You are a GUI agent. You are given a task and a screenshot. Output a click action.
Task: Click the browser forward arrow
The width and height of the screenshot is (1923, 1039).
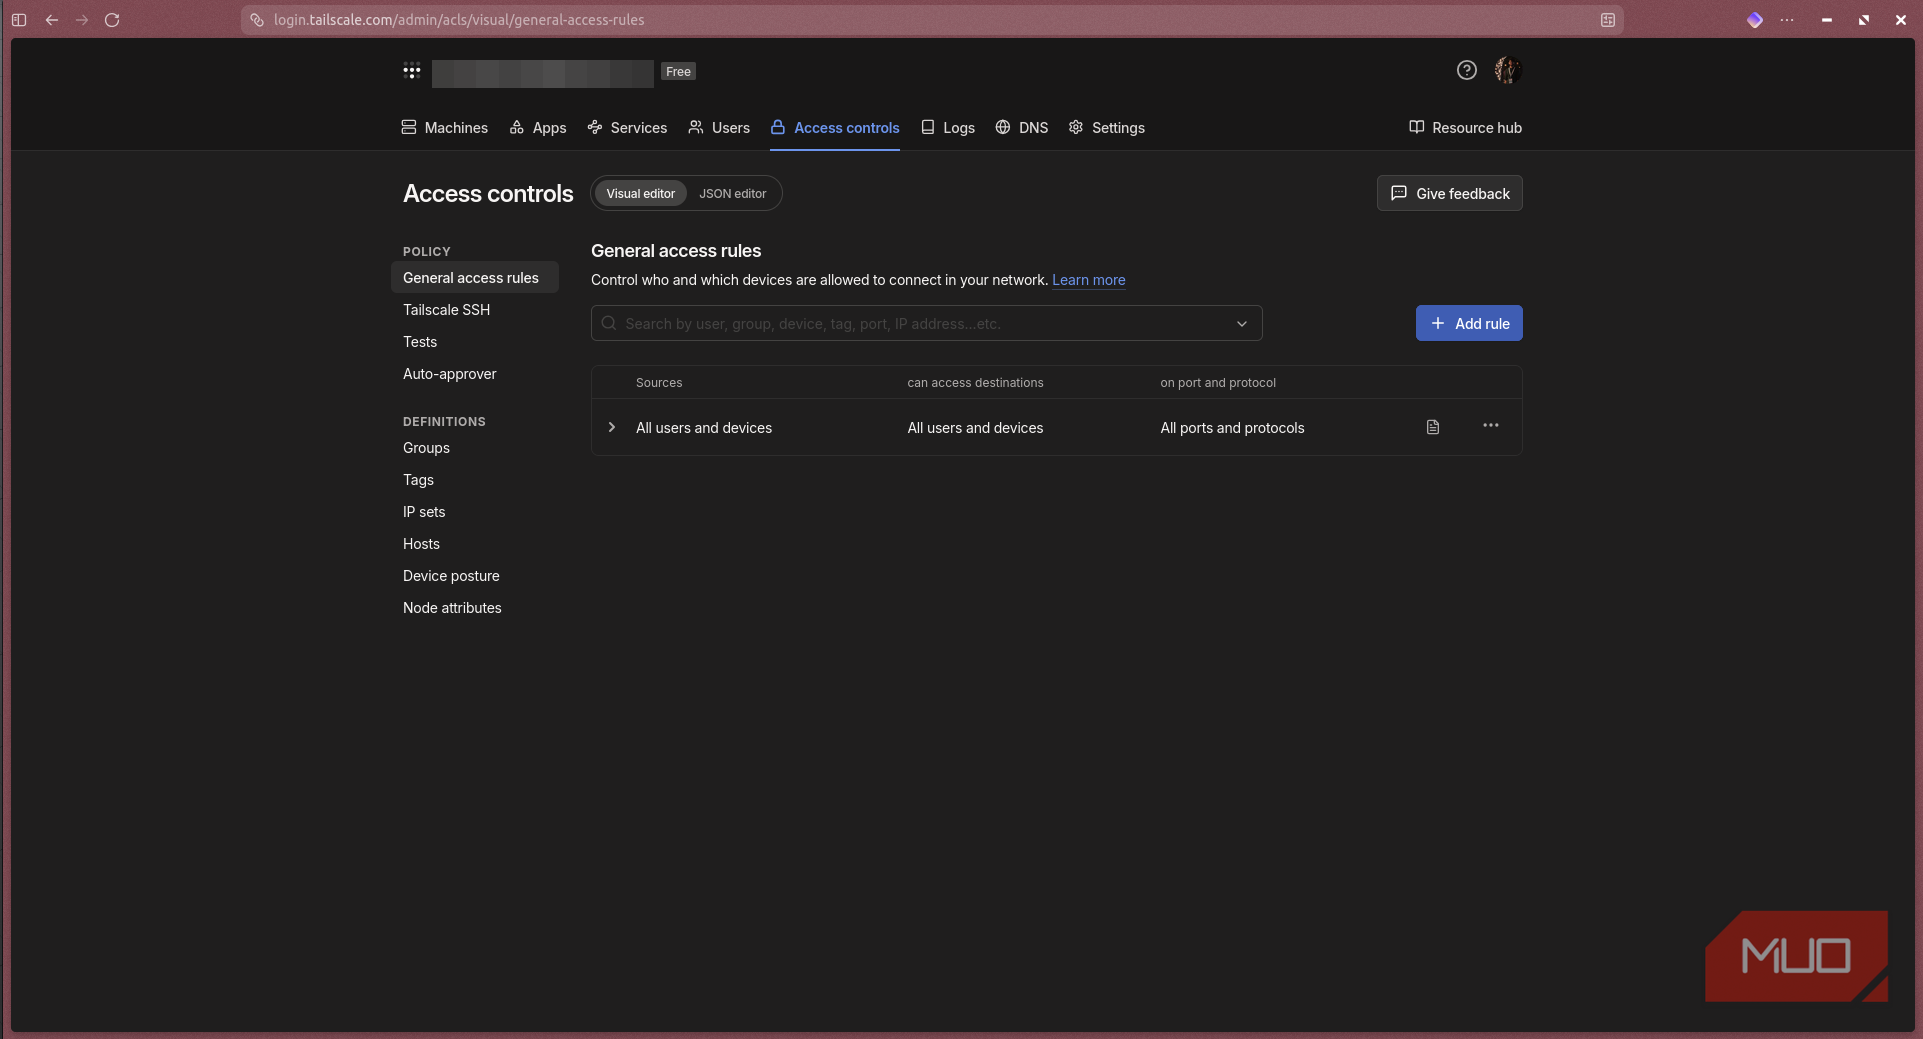click(x=82, y=20)
